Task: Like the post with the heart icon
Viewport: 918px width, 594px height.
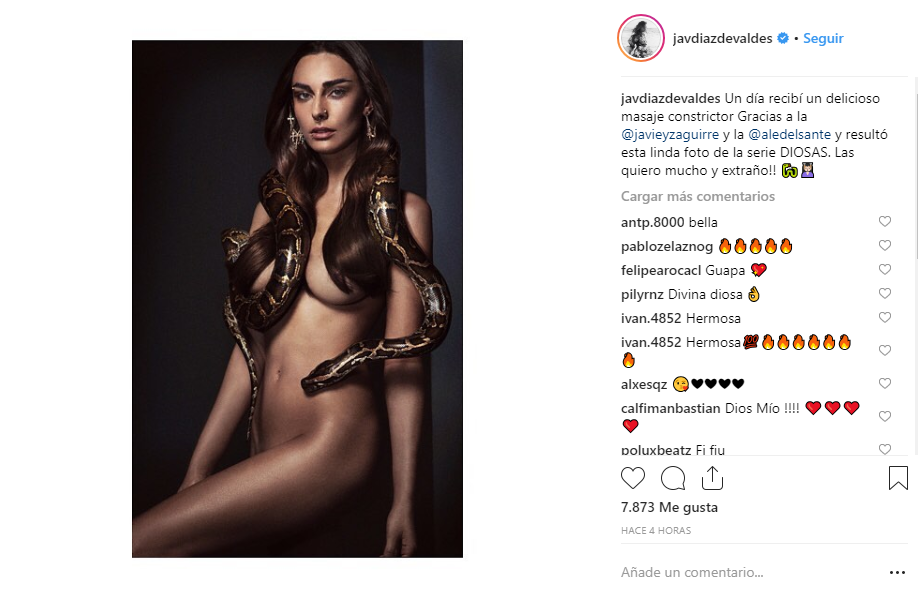Action: tap(633, 478)
